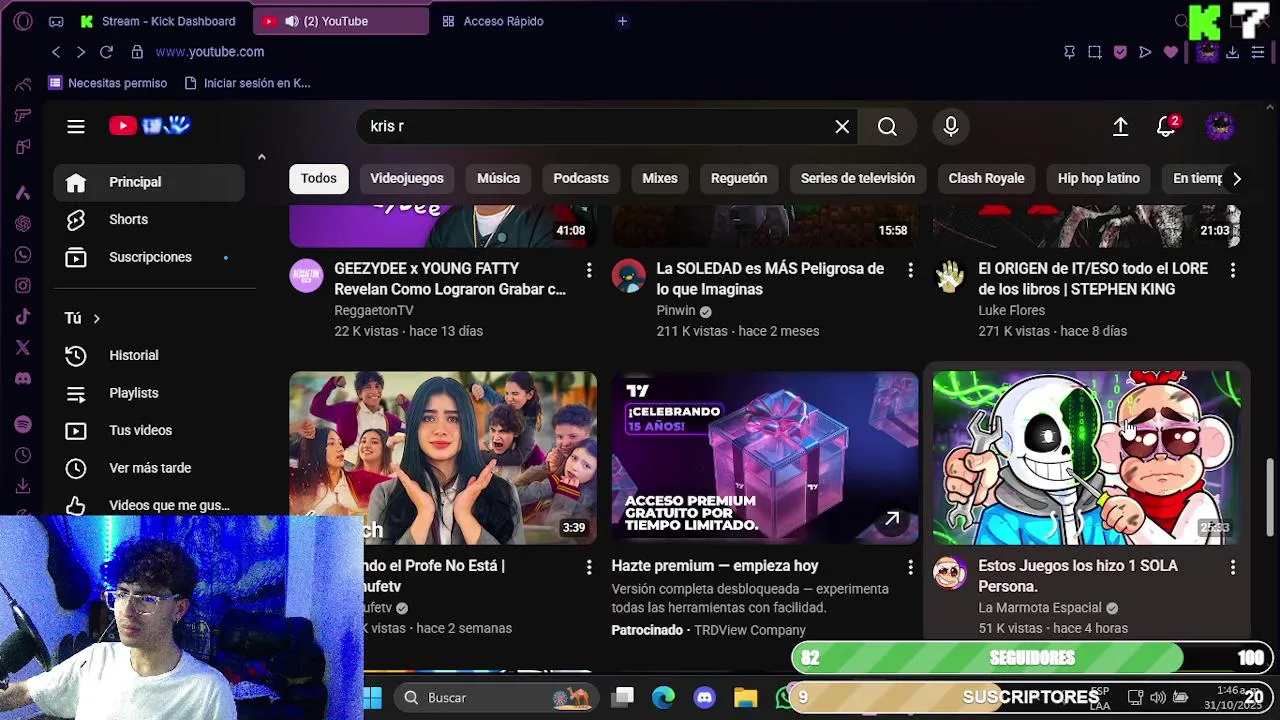This screenshot has height=720, width=1280.
Task: Click the address bar lock icon
Action: [x=137, y=52]
